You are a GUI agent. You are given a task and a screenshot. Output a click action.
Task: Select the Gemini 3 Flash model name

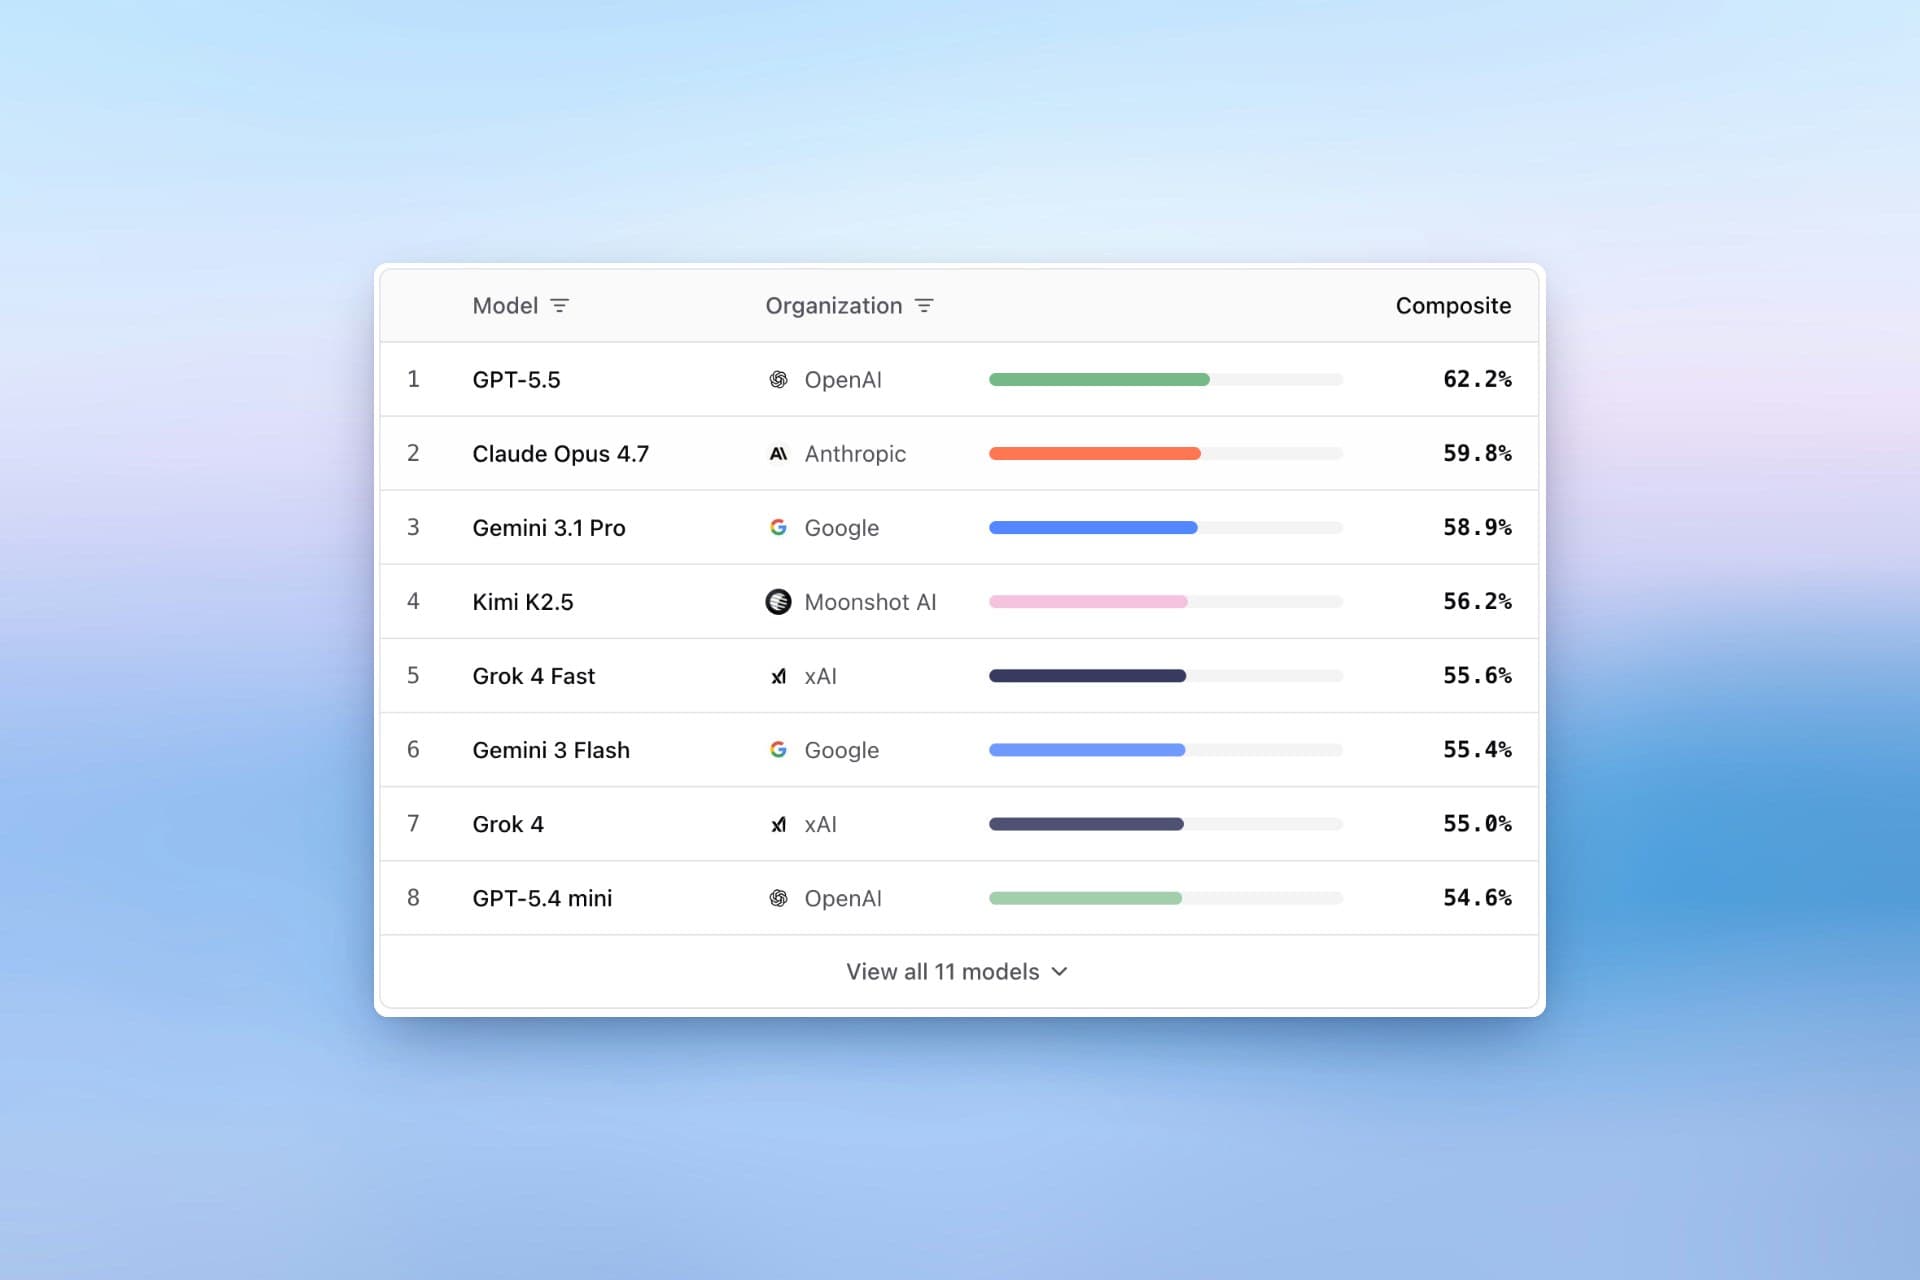pyautogui.click(x=551, y=750)
